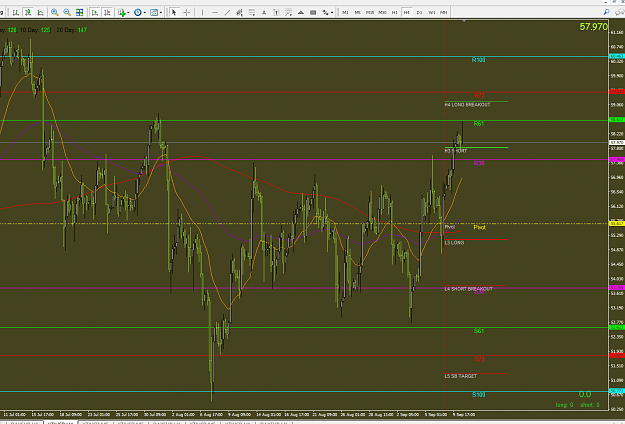The image size is (625, 424).
Task: Switch to W1 timeframe
Action: [x=432, y=12]
